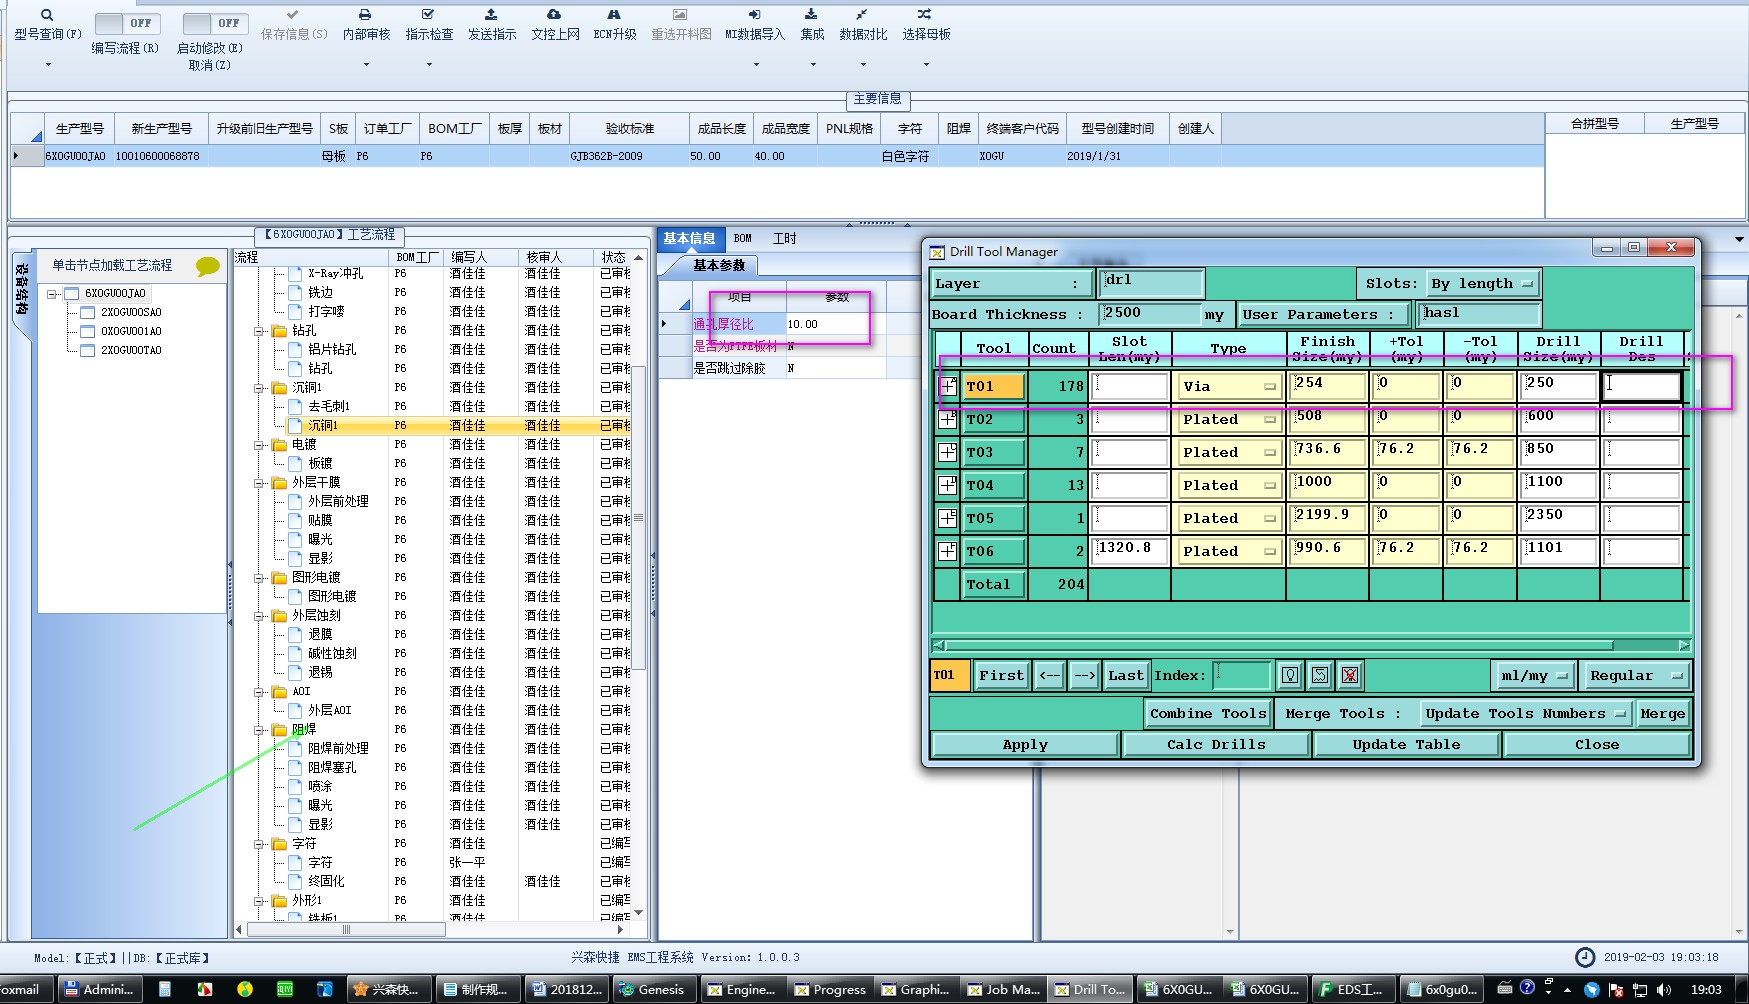Click the red X icon next to Index
This screenshot has width=1749, height=1004.
[1350, 675]
